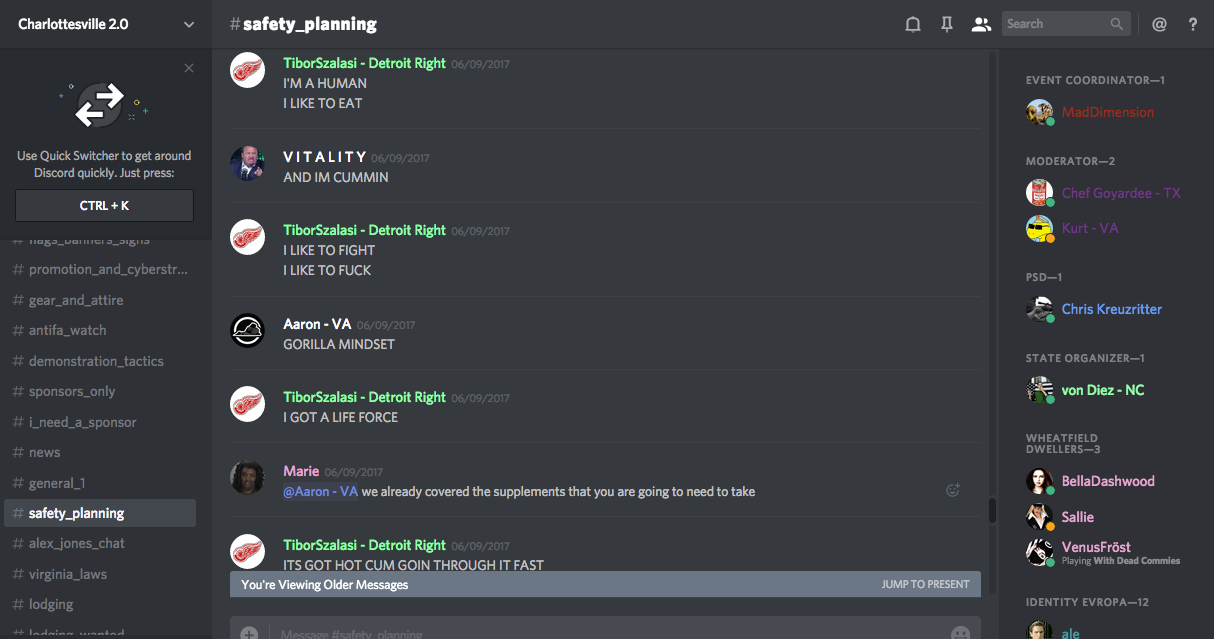Show pinned messages with pin icon
1214x639 pixels.
click(x=946, y=24)
